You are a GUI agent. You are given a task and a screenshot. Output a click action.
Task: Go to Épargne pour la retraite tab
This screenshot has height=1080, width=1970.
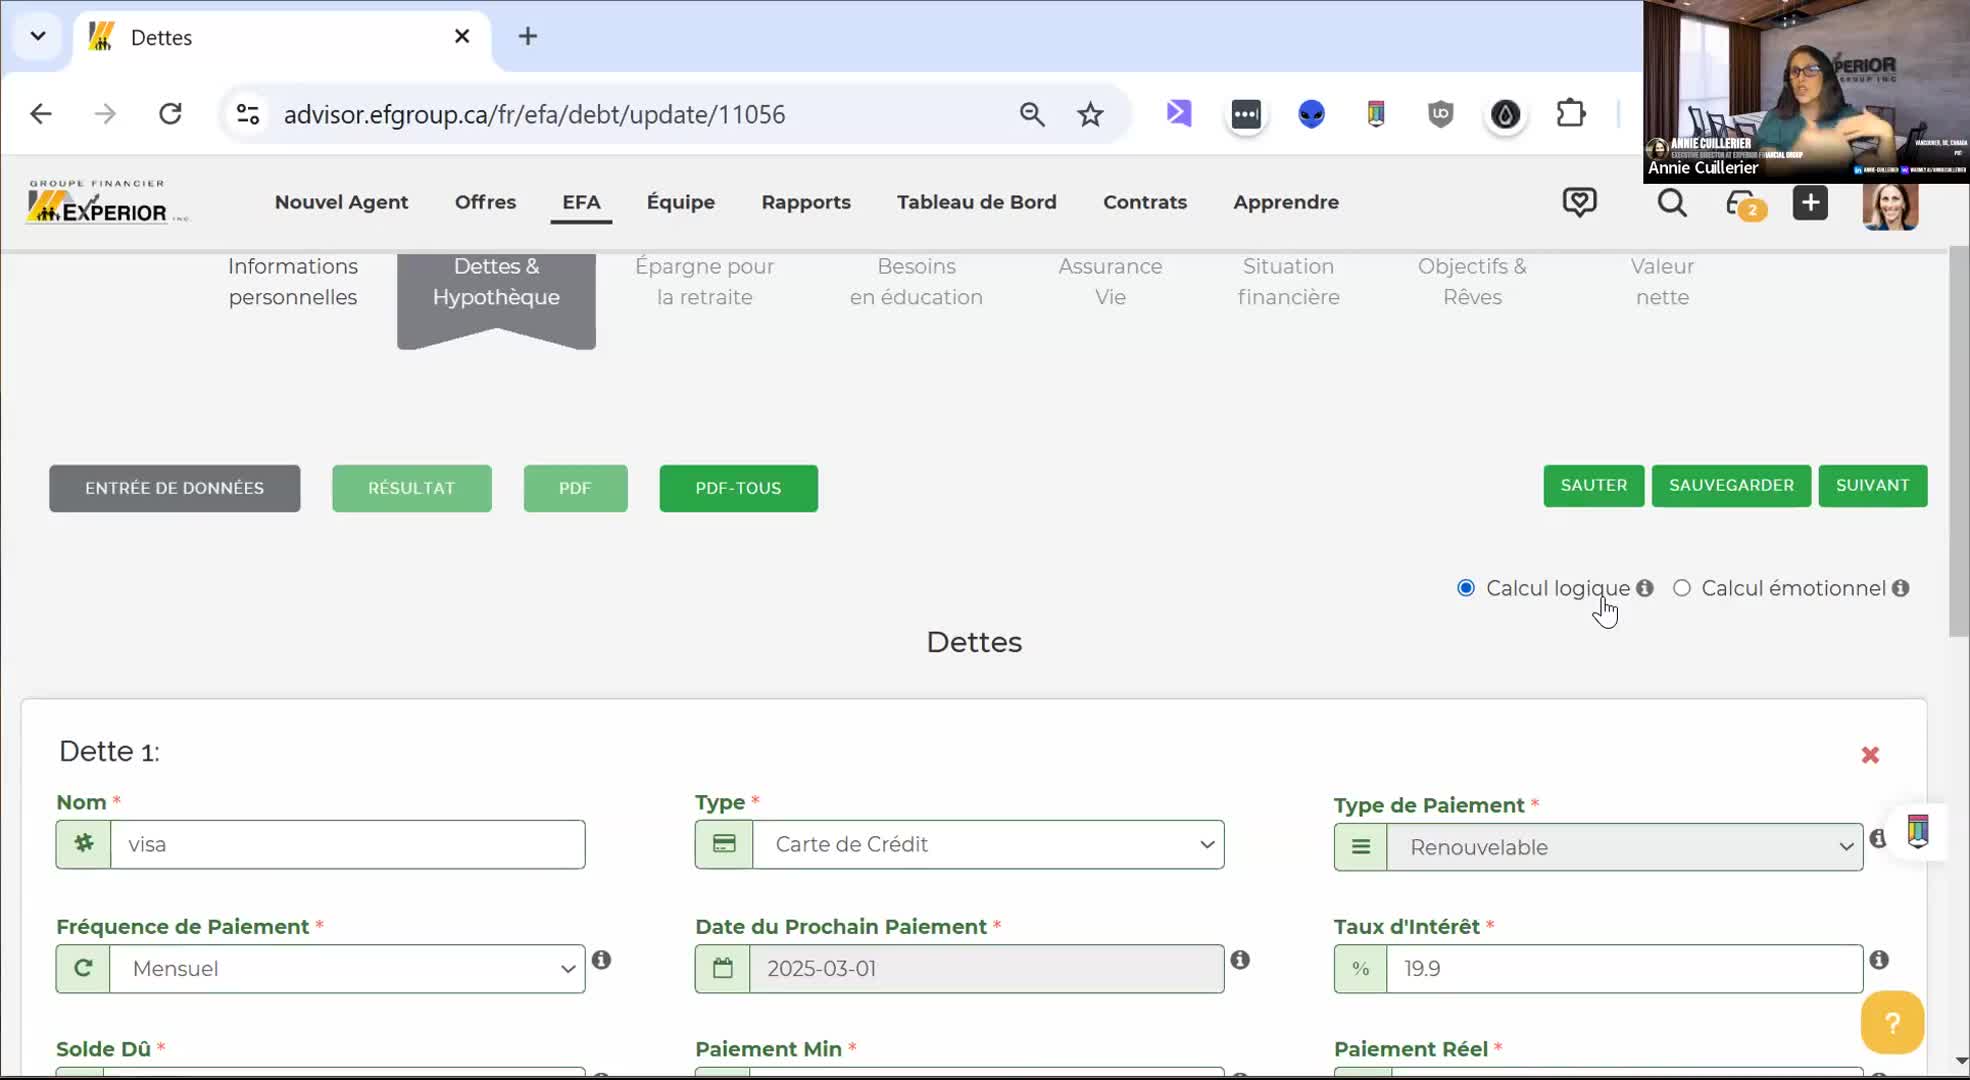tap(704, 282)
